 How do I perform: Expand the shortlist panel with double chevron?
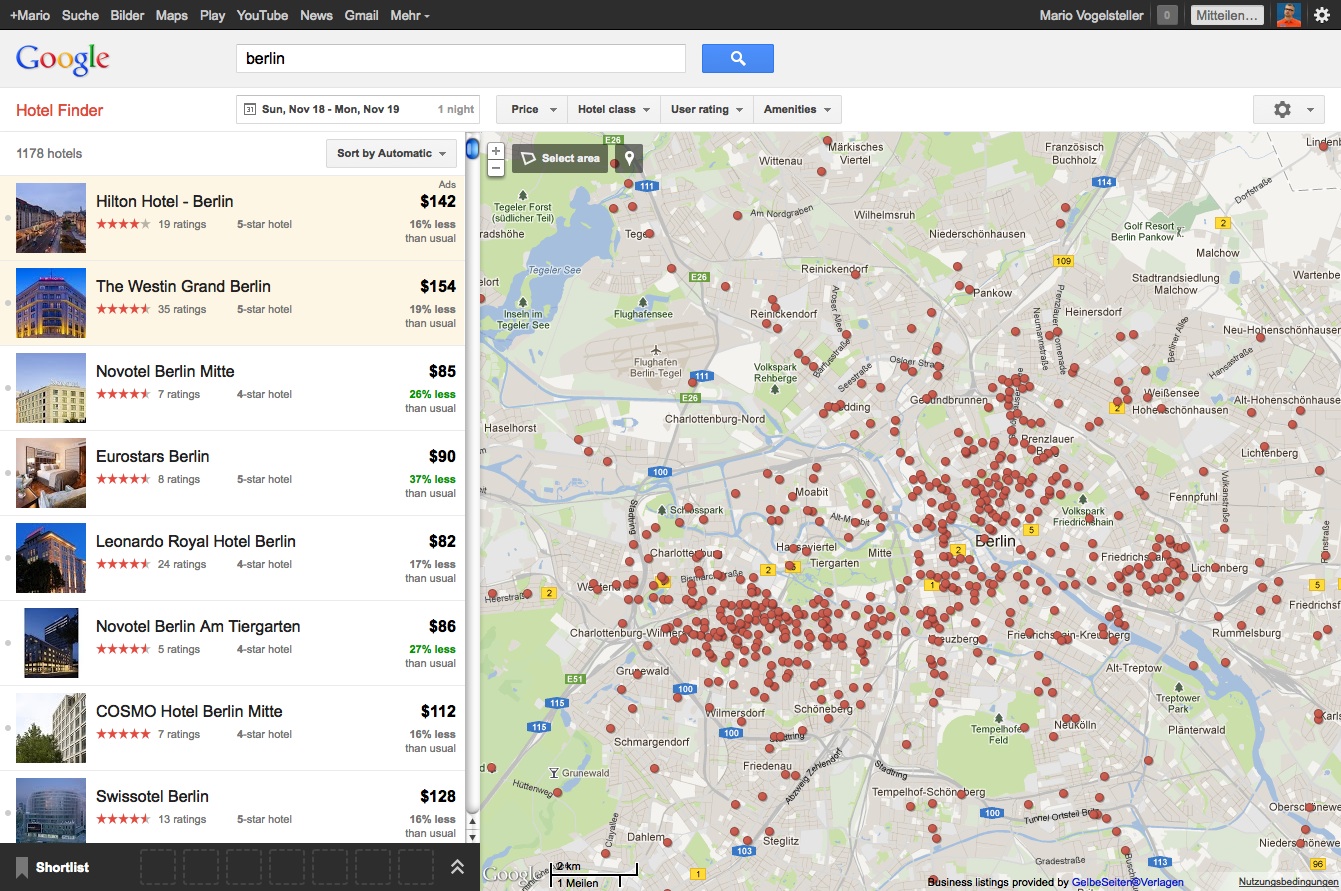(x=457, y=867)
